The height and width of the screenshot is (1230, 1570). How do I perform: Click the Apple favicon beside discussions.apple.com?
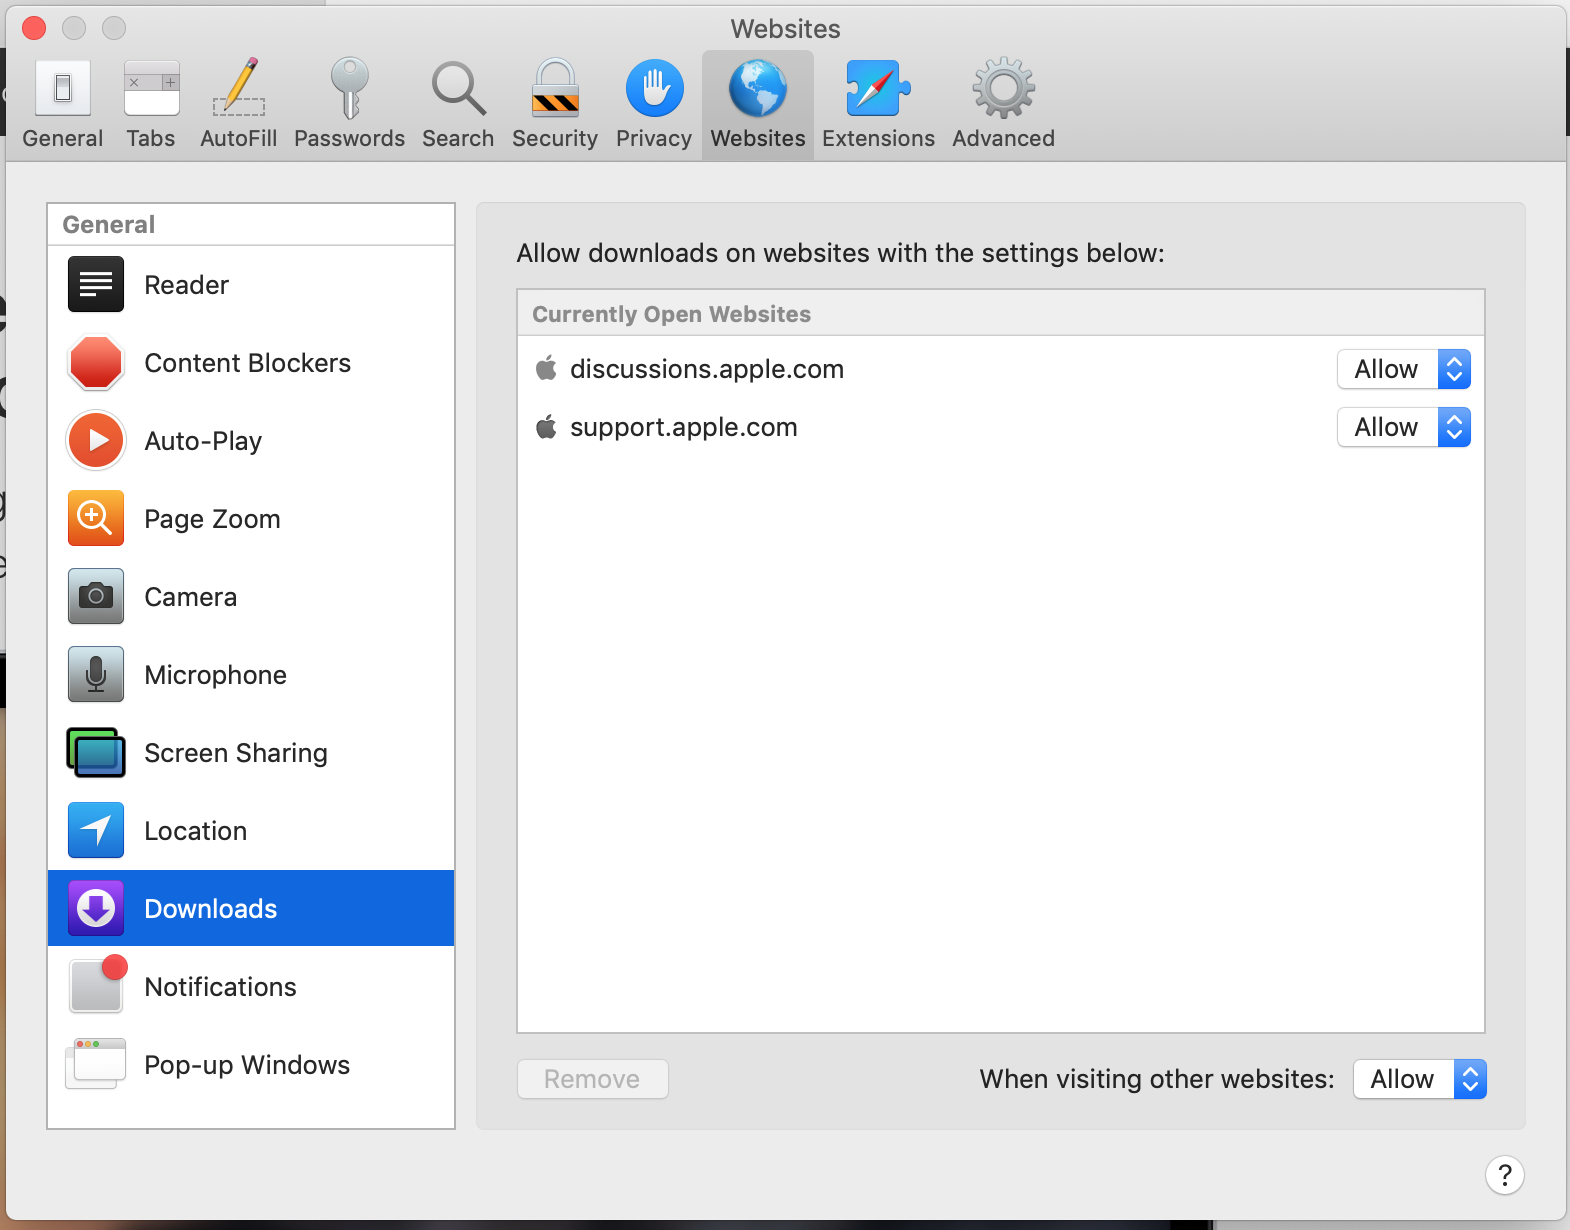click(x=546, y=368)
